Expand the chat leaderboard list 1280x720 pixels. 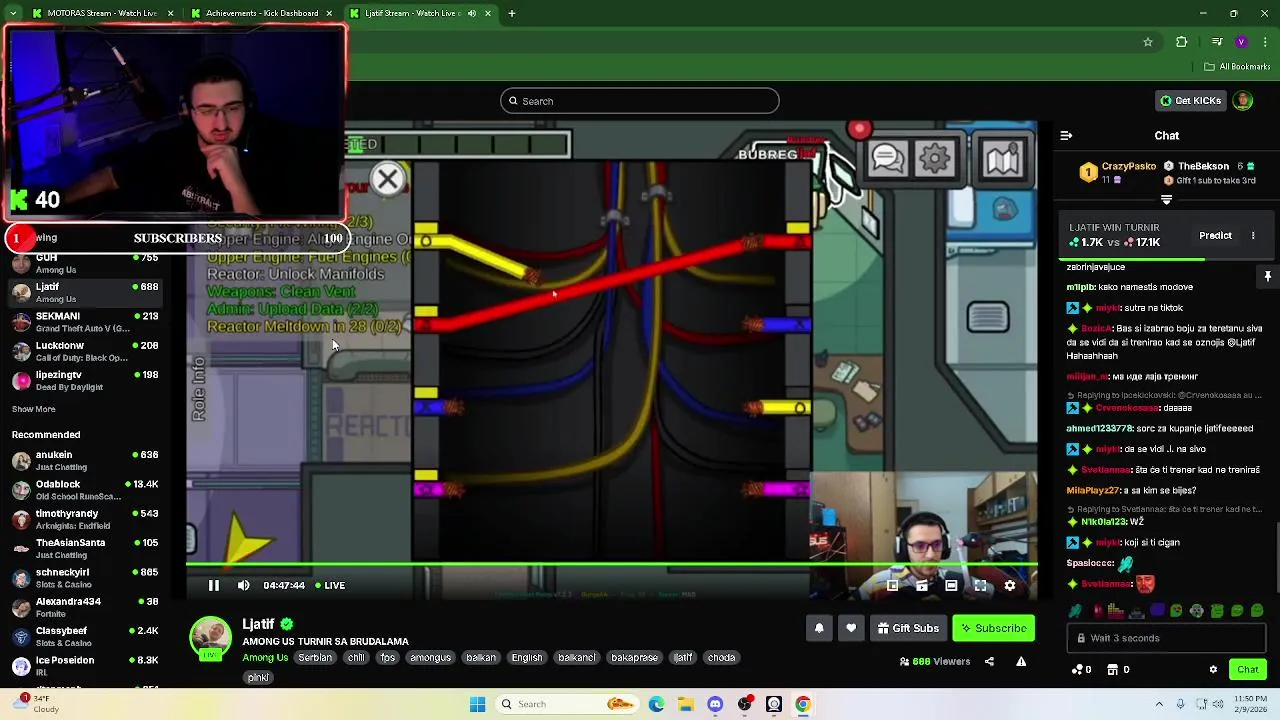click(1166, 199)
